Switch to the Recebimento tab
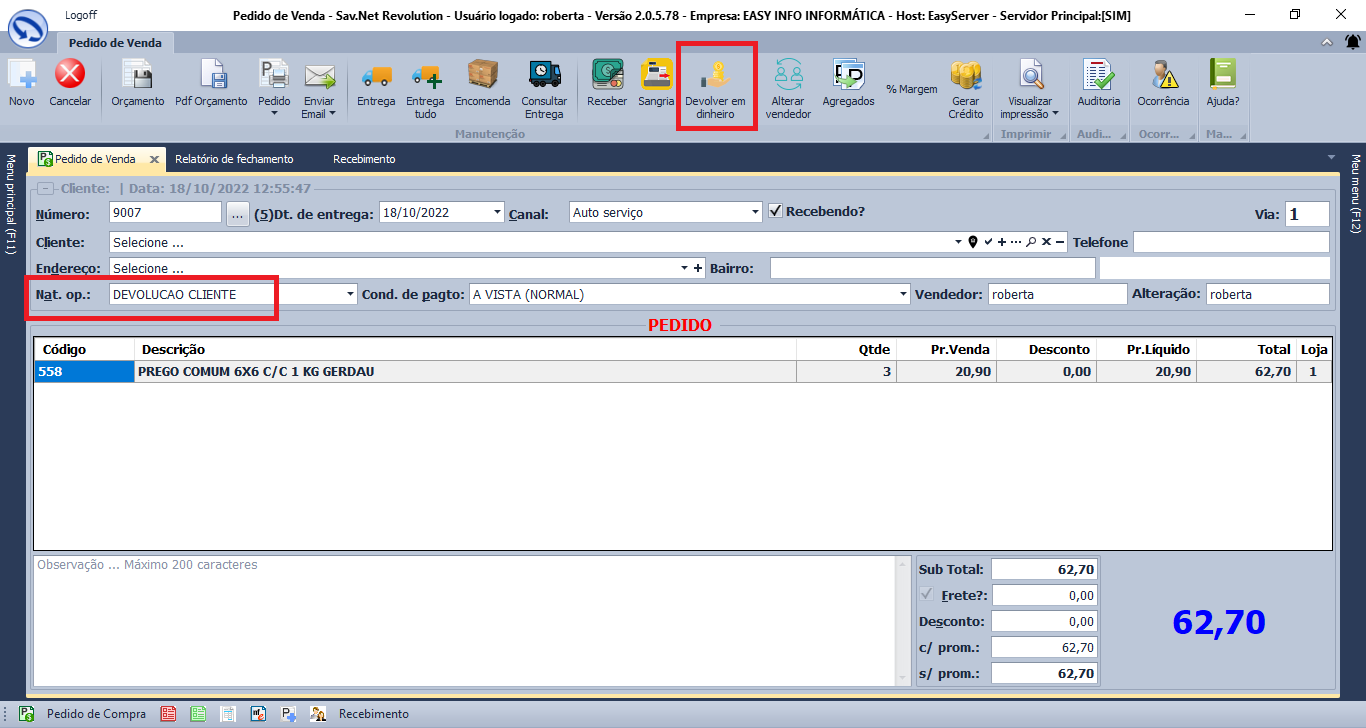The height and width of the screenshot is (728, 1366). (364, 159)
